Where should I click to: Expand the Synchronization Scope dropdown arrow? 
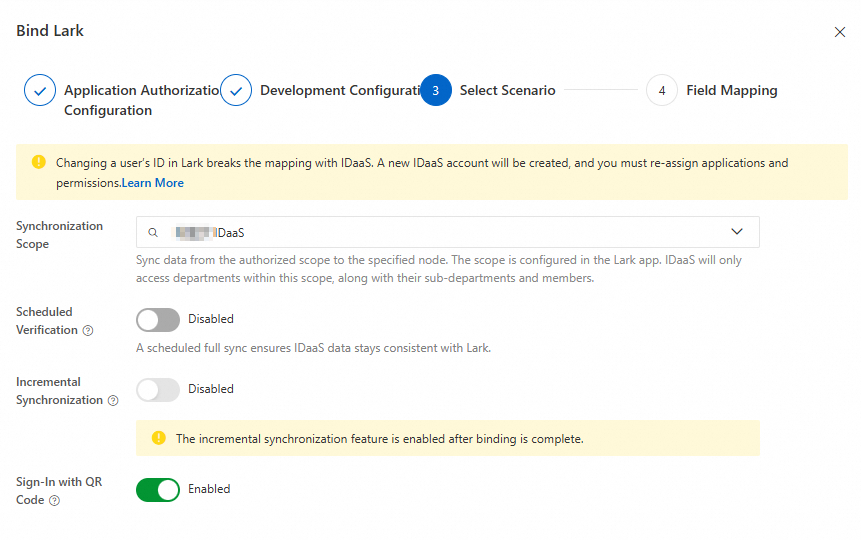coord(737,232)
